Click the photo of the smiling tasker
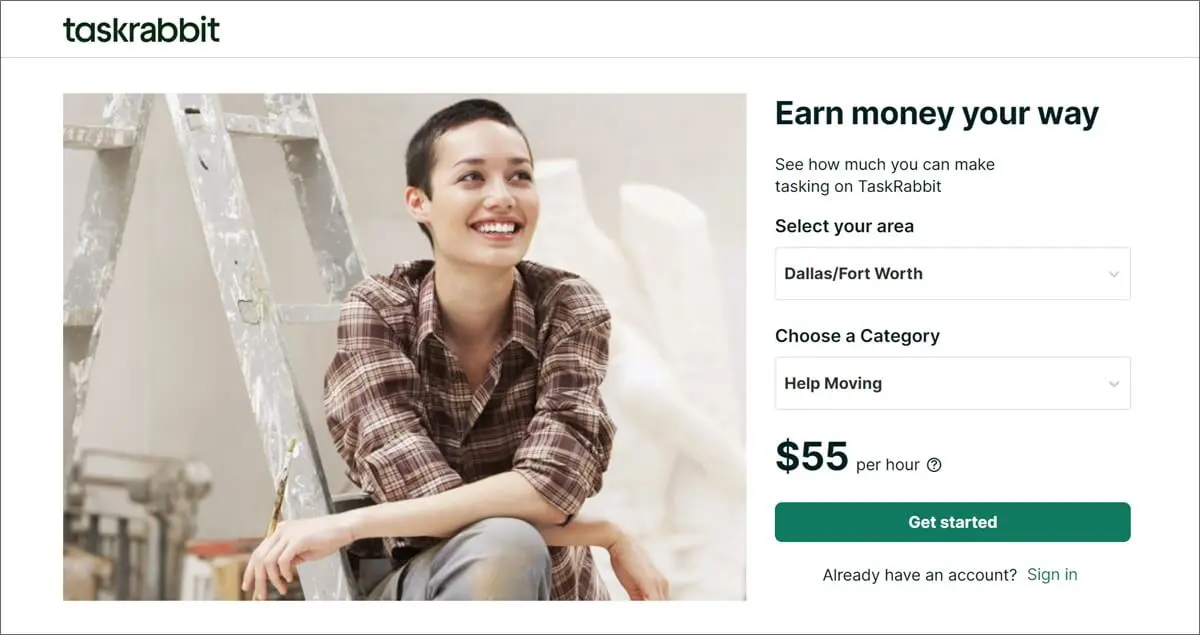The height and width of the screenshot is (635, 1200). pos(404,348)
